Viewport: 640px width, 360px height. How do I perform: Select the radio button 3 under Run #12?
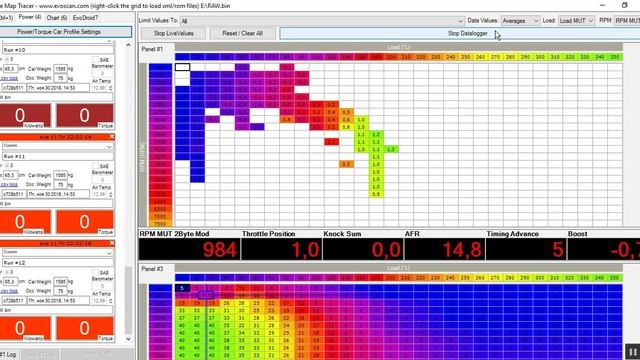(7, 272)
